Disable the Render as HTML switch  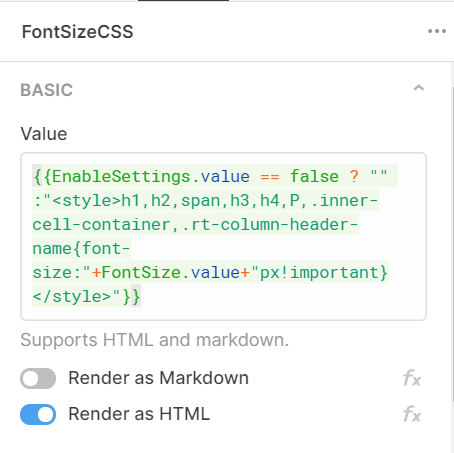pyautogui.click(x=38, y=414)
